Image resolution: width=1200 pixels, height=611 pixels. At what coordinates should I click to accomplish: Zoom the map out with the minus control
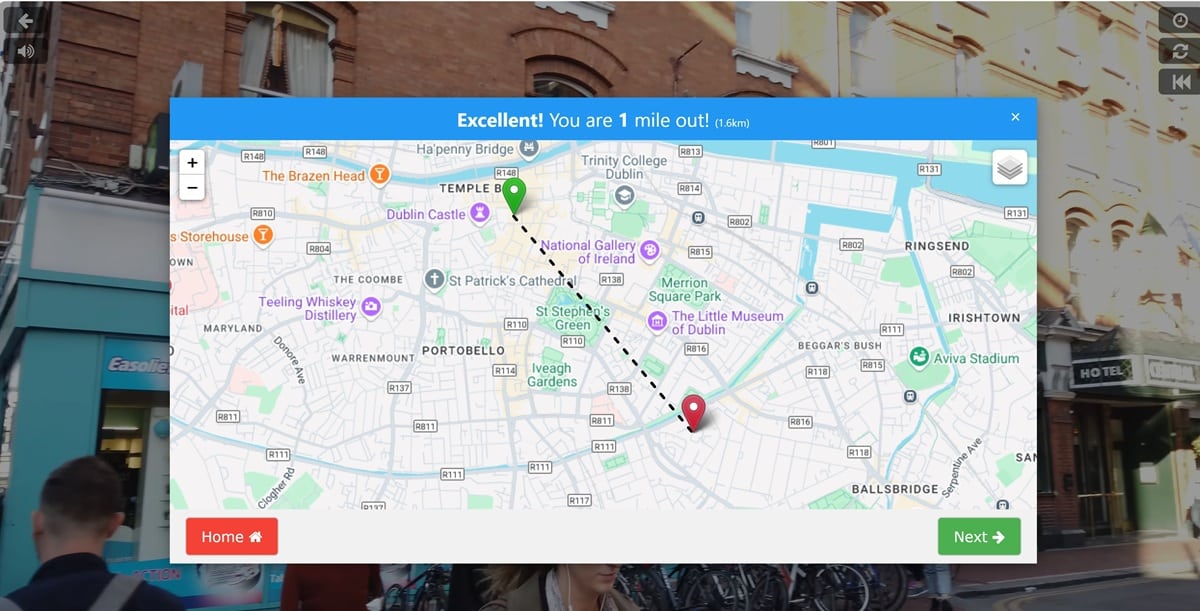coord(192,187)
